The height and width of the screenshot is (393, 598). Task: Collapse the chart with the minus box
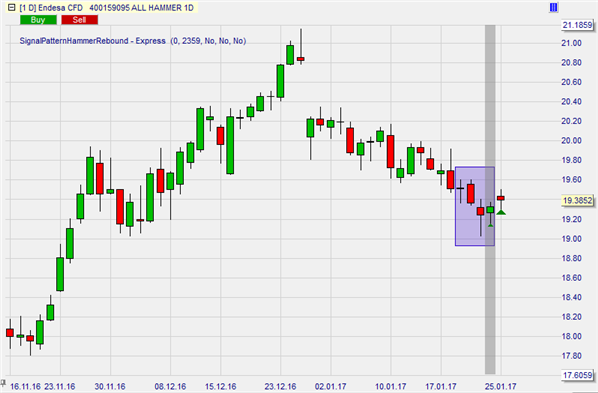point(11,7)
